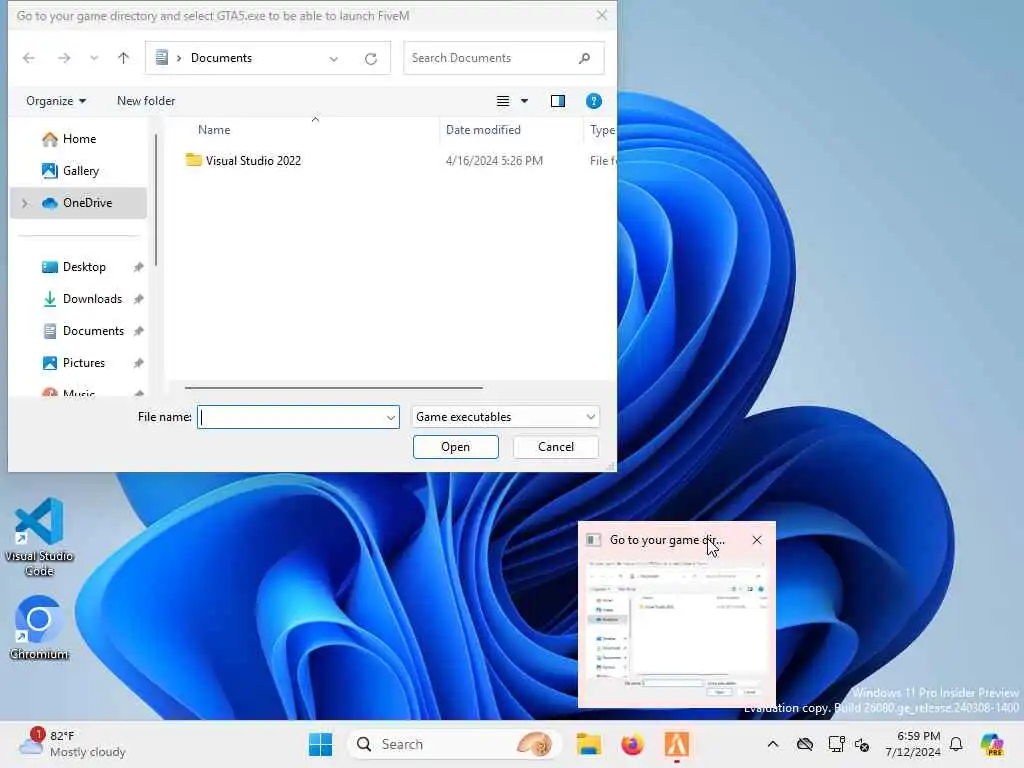Click the taskbar Search box
Image resolution: width=1024 pixels, height=768 pixels.
coord(455,744)
